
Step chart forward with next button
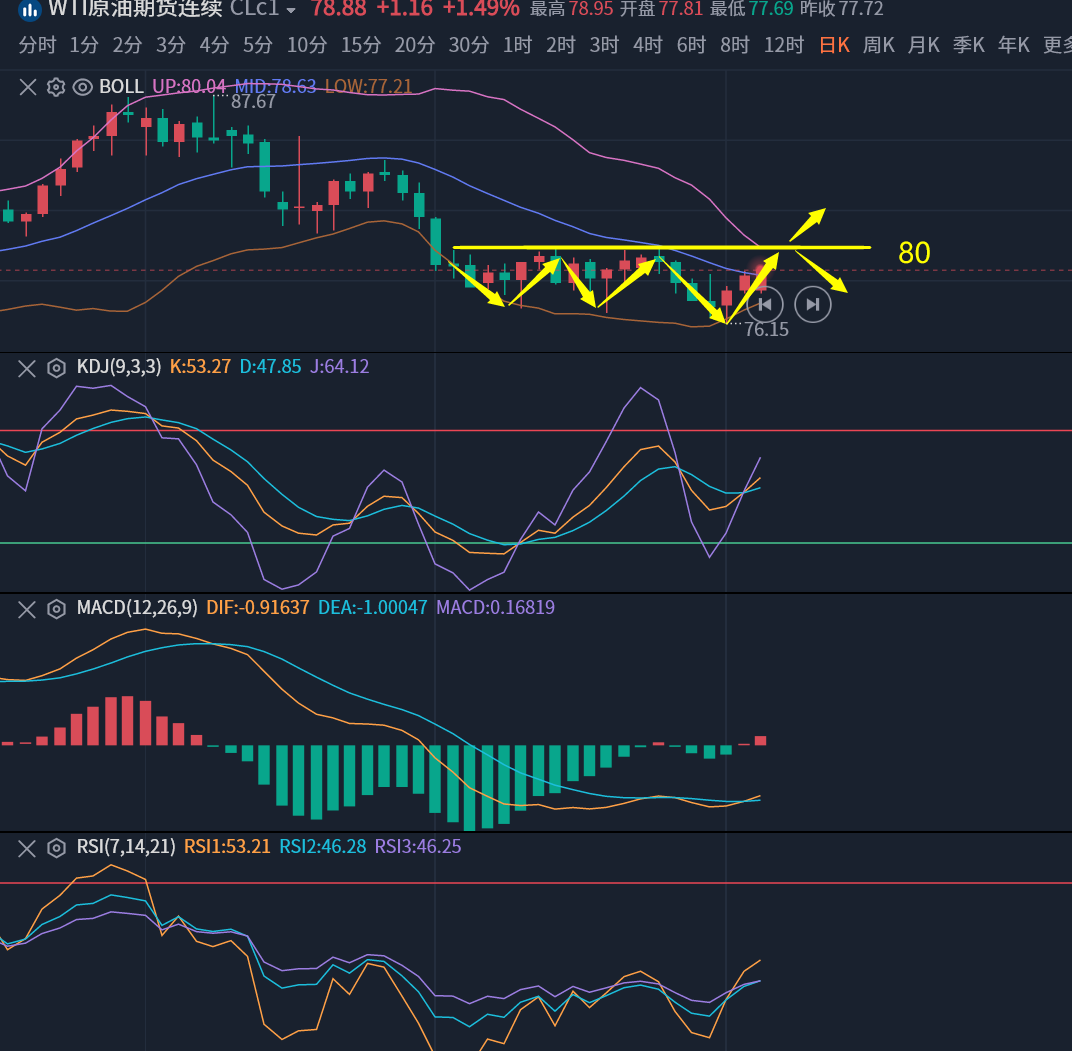tap(813, 304)
